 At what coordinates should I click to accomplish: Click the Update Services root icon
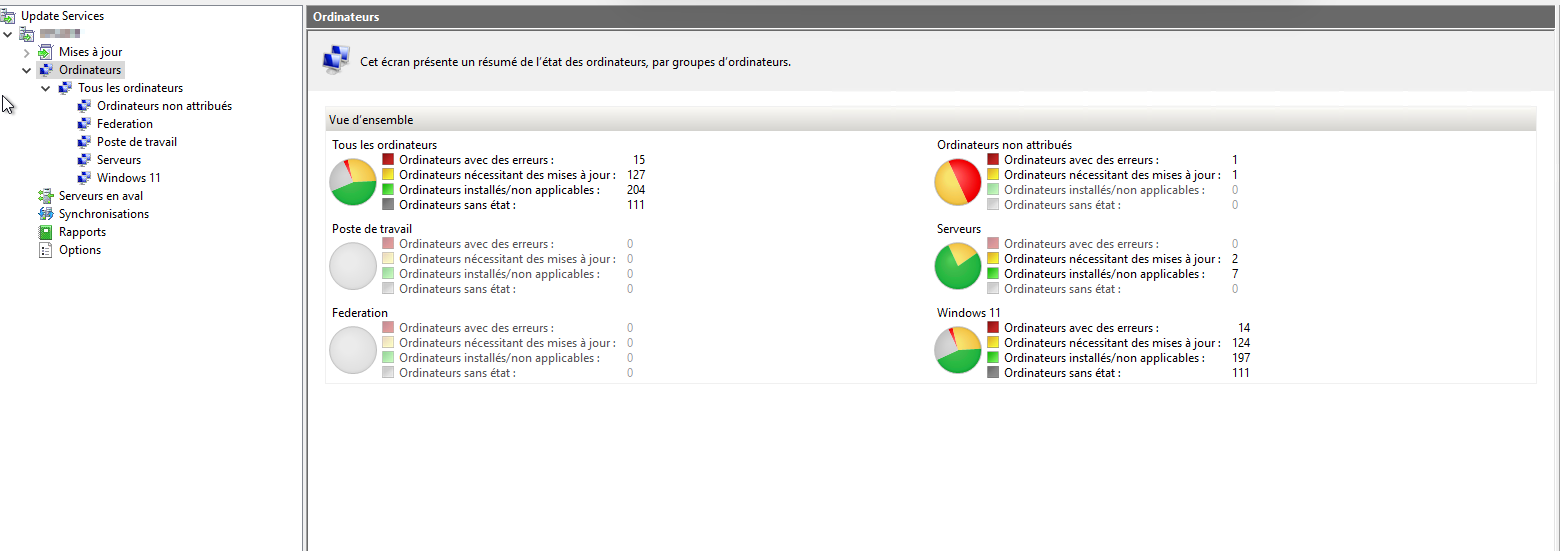pyautogui.click(x=8, y=16)
